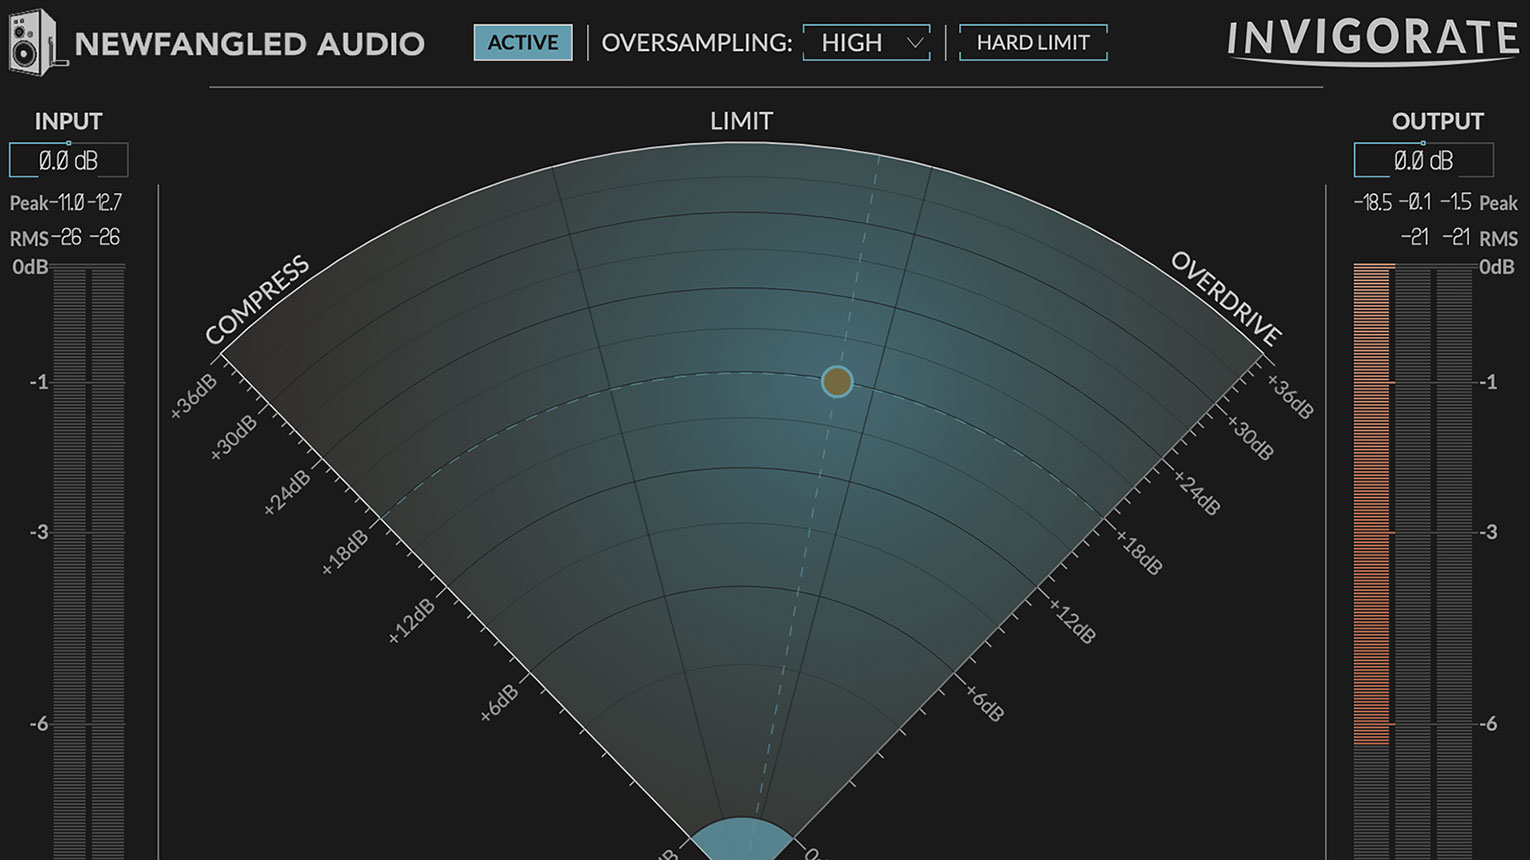The height and width of the screenshot is (860, 1530).
Task: Click the orange control puck in the arc
Action: coord(837,381)
